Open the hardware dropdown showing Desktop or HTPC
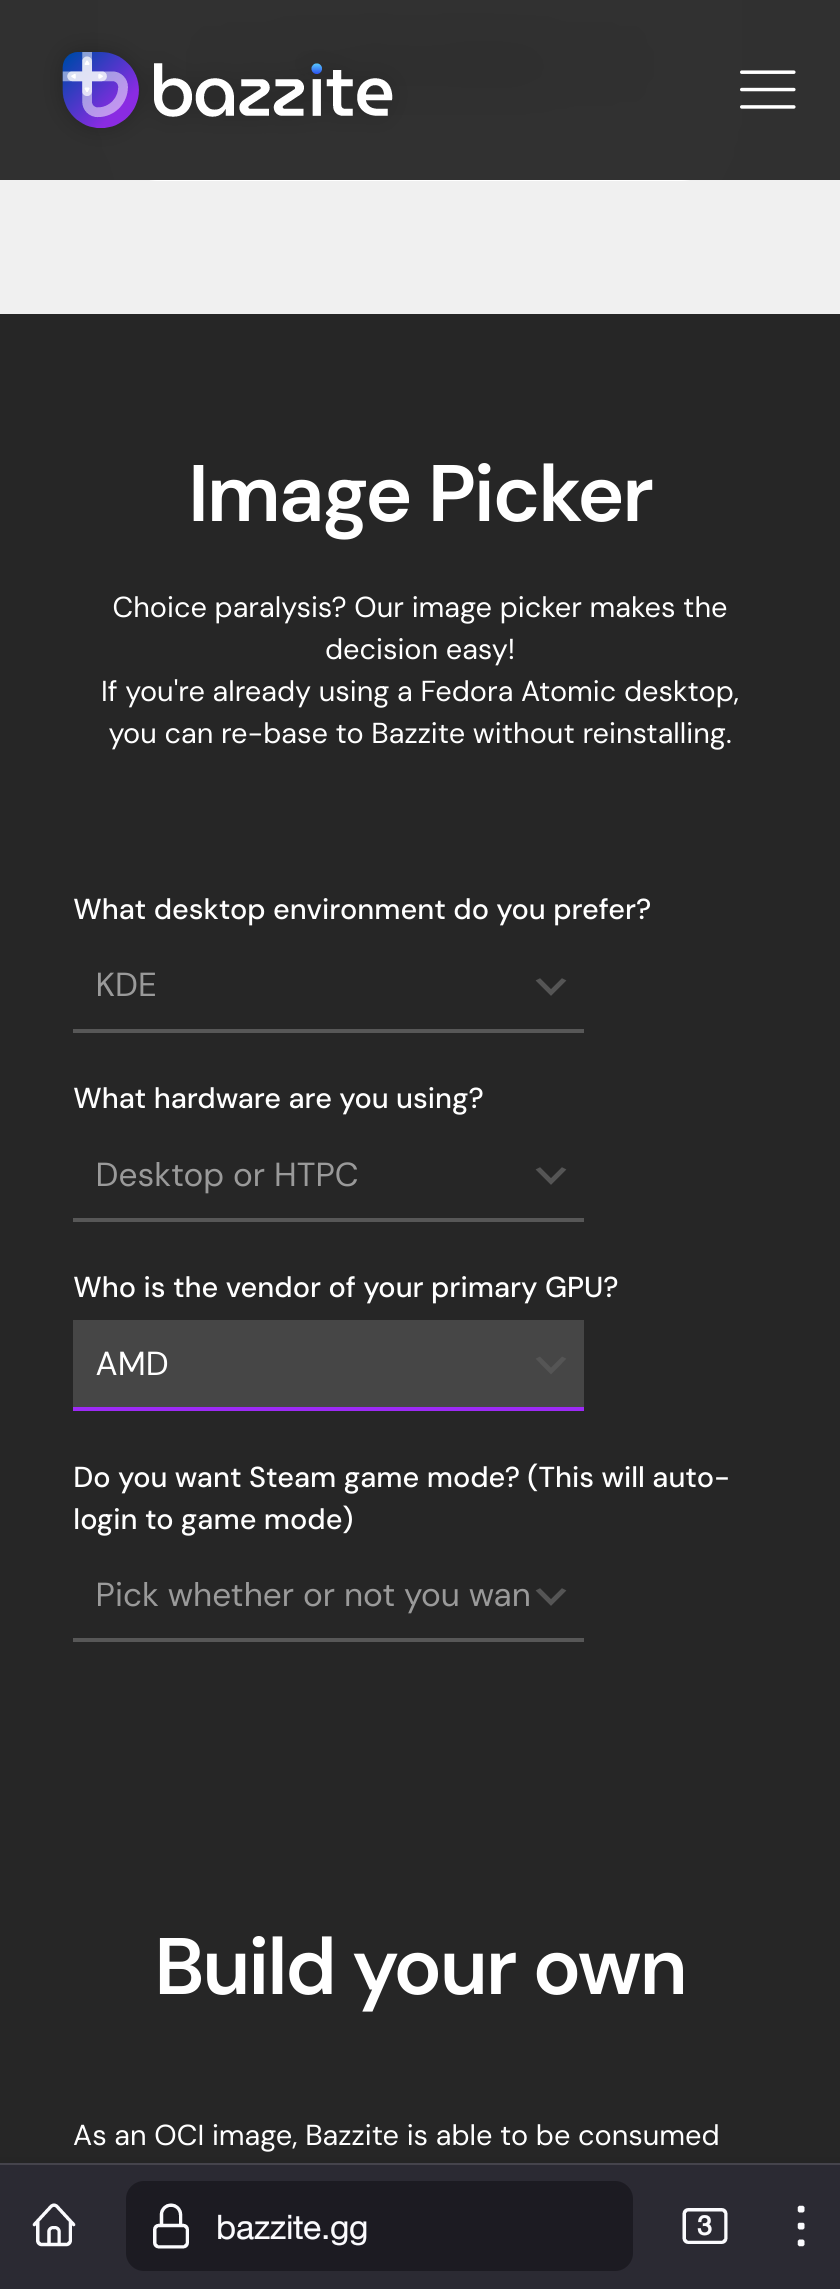Image resolution: width=840 pixels, height=2289 pixels. pyautogui.click(x=328, y=1175)
